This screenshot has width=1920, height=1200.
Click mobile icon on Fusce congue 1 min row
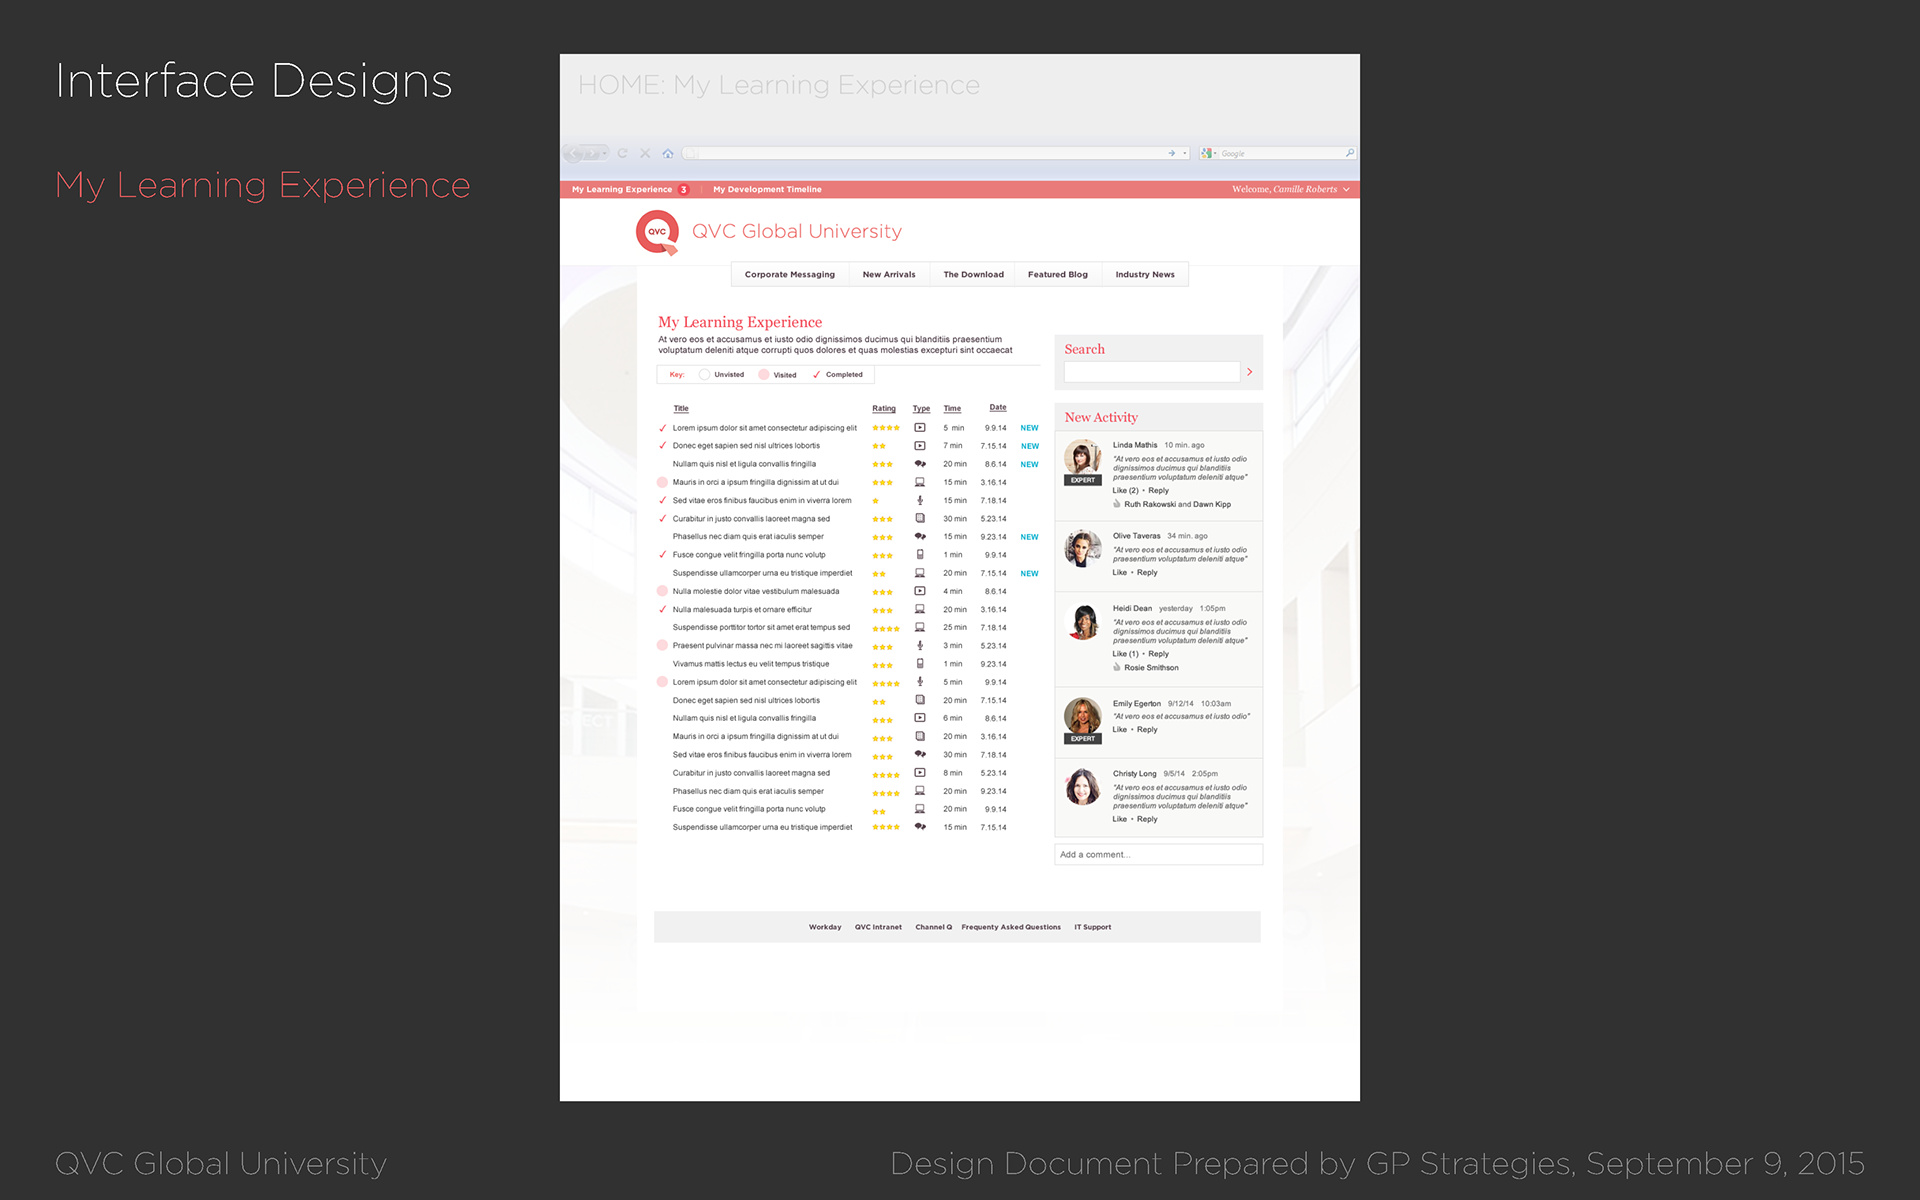pyautogui.click(x=920, y=555)
